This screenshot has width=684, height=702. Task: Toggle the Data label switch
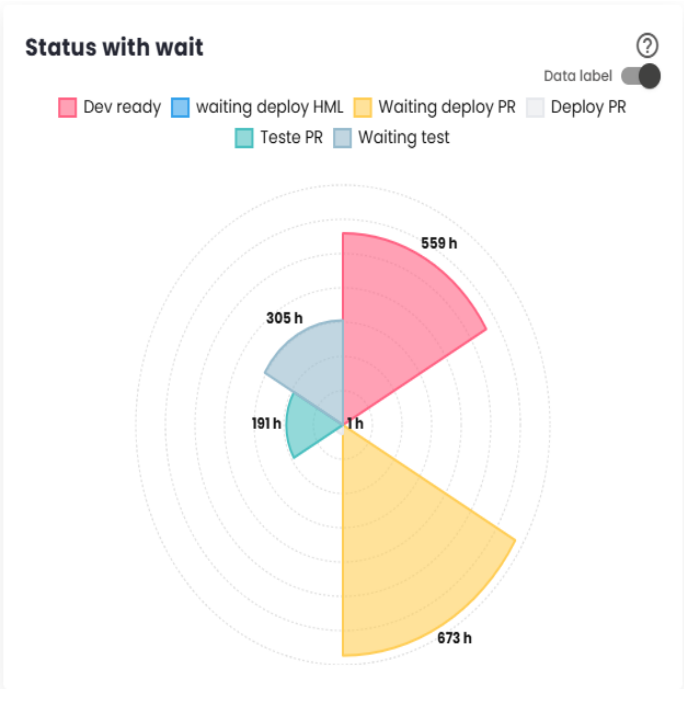tap(640, 76)
